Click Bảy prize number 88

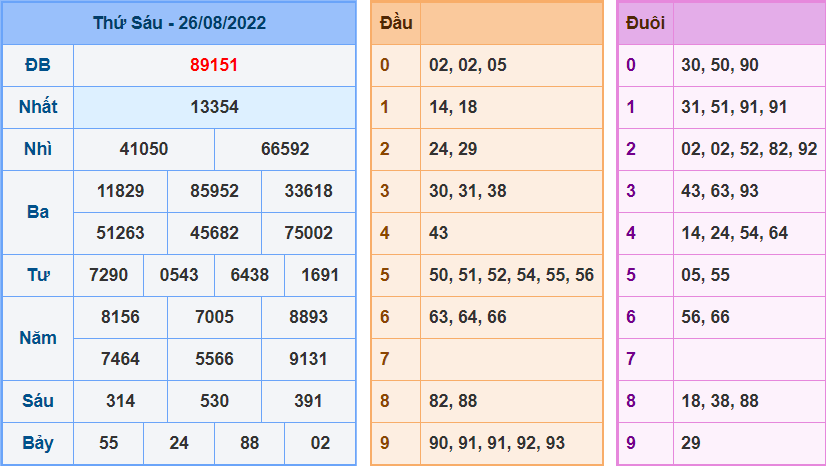click(x=250, y=443)
